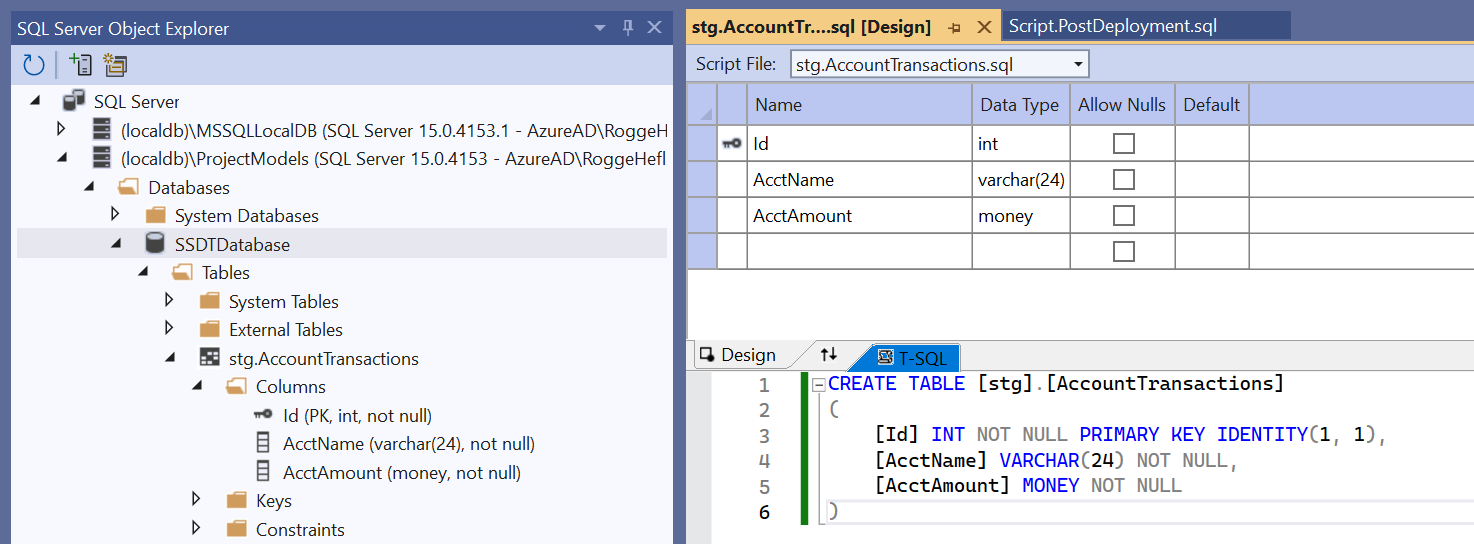This screenshot has height=544, width=1474.
Task: Expand the Keys folder node
Action: 196,500
